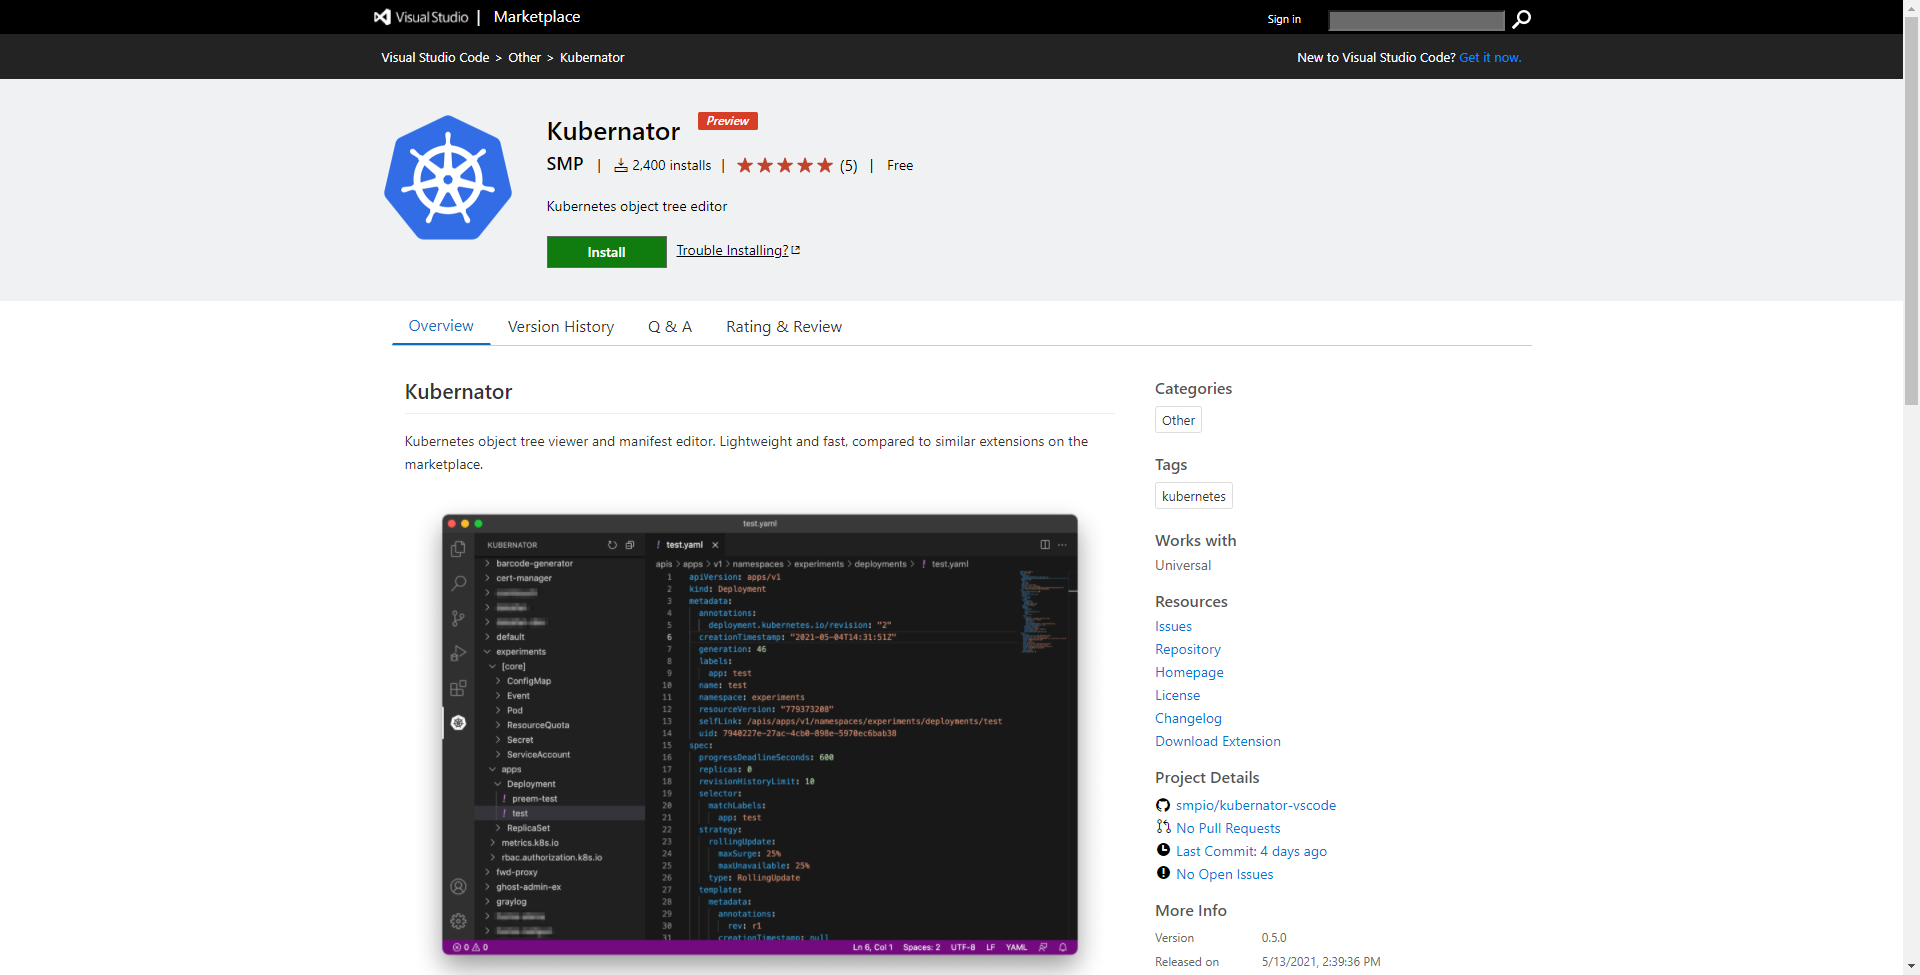This screenshot has width=1920, height=975.
Task: Open the Trouble Installing link
Action: (x=732, y=250)
